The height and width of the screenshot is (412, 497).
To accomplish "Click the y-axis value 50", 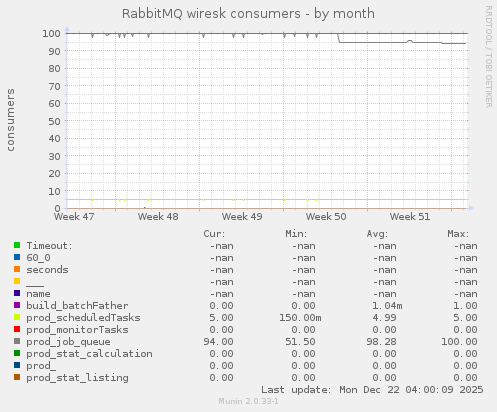I will click(x=54, y=121).
